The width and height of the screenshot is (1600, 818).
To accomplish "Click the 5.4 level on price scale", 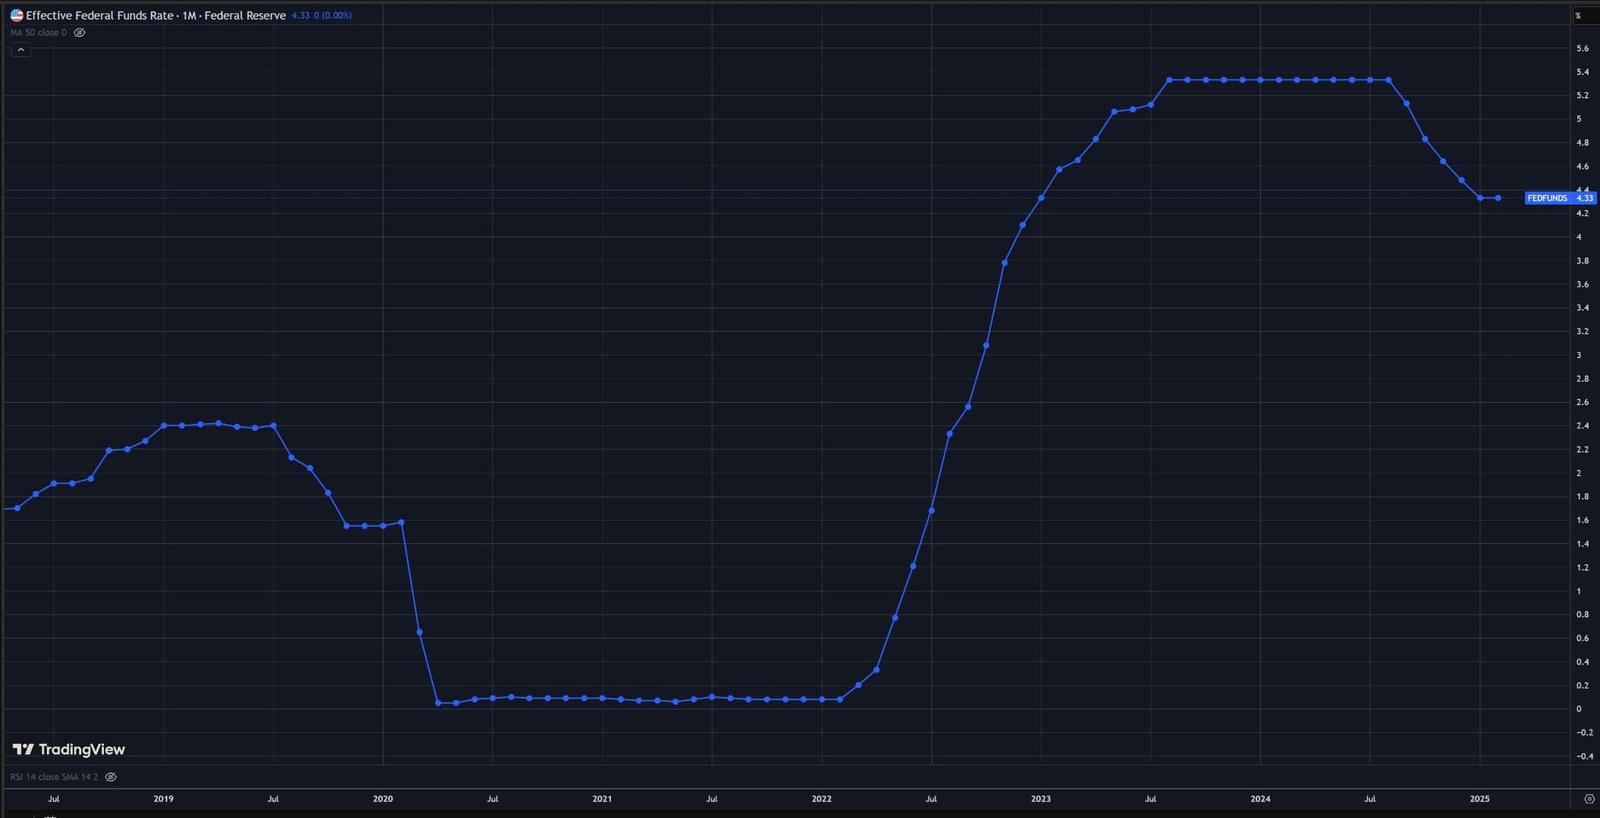I will (1582, 72).
